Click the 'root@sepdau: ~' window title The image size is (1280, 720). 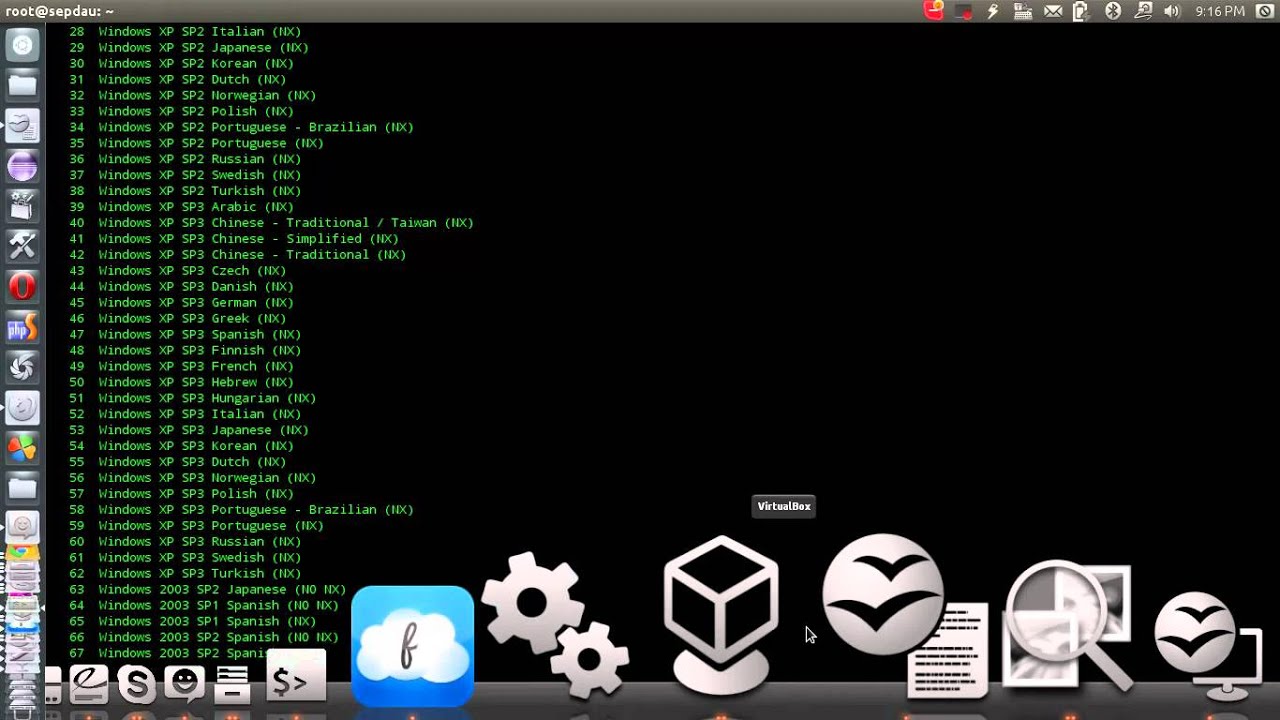(x=60, y=11)
